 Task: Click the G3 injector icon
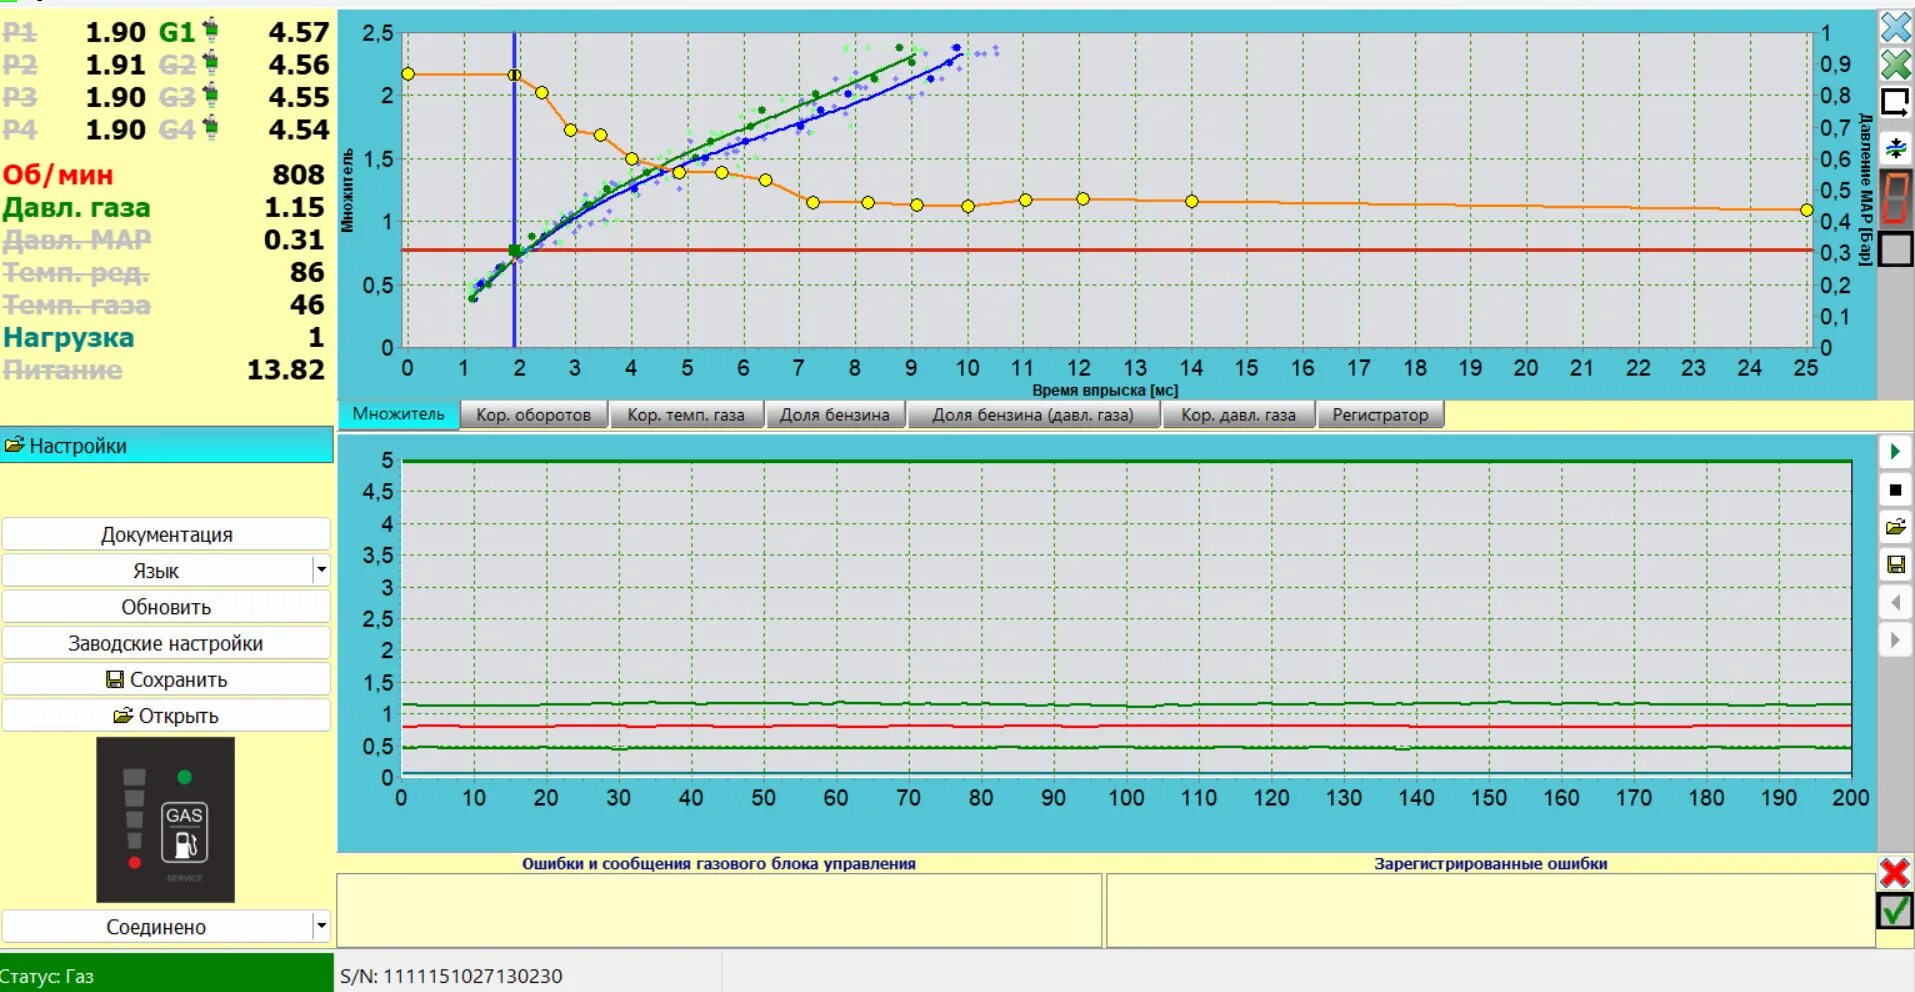(x=210, y=97)
